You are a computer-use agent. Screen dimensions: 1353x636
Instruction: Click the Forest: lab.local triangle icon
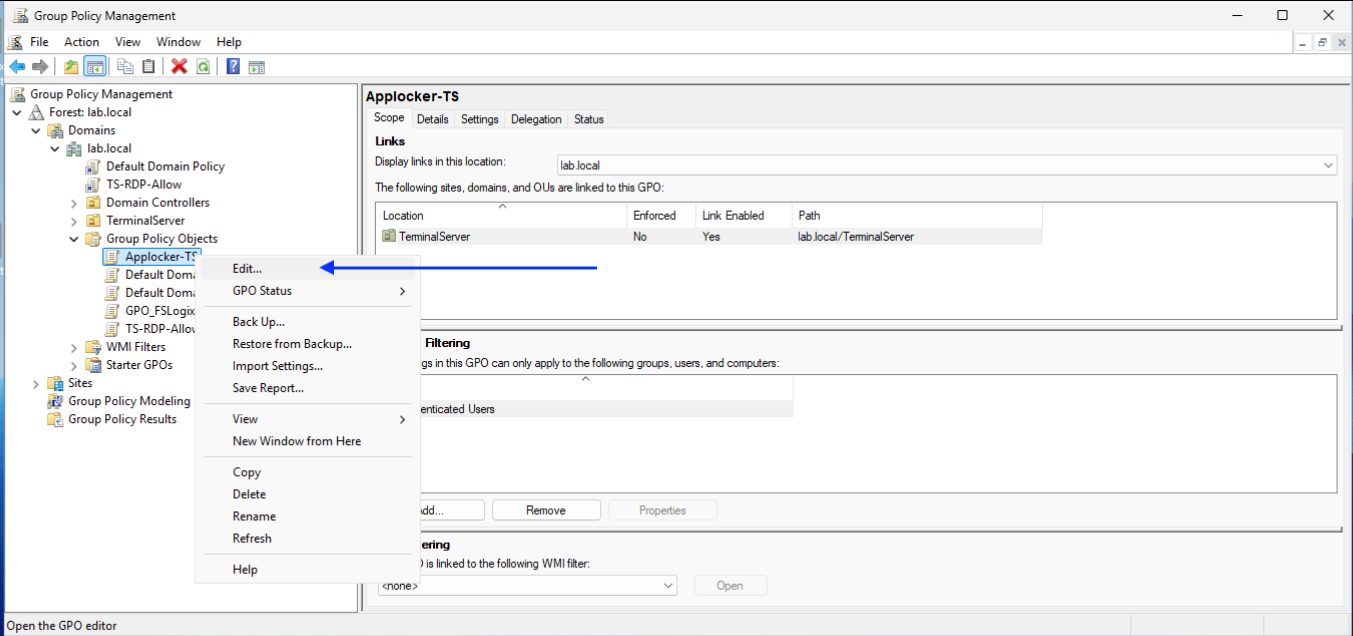[37, 112]
